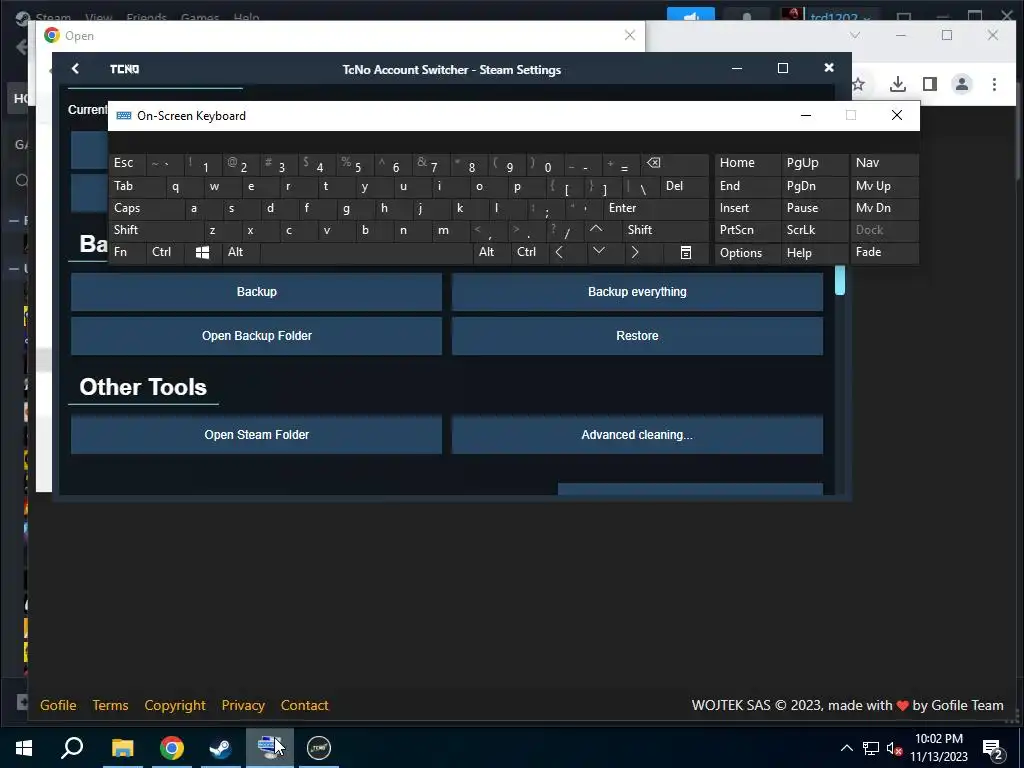Click the right arrow key on keyboard
Screen dimensions: 1024x768
(635, 251)
